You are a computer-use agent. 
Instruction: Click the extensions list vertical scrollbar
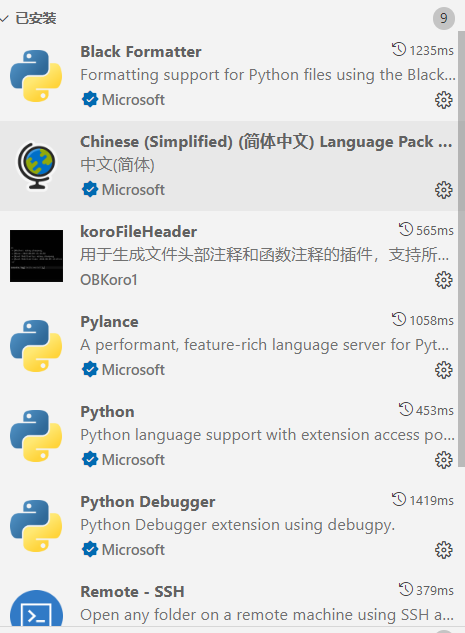pyautogui.click(x=461, y=250)
